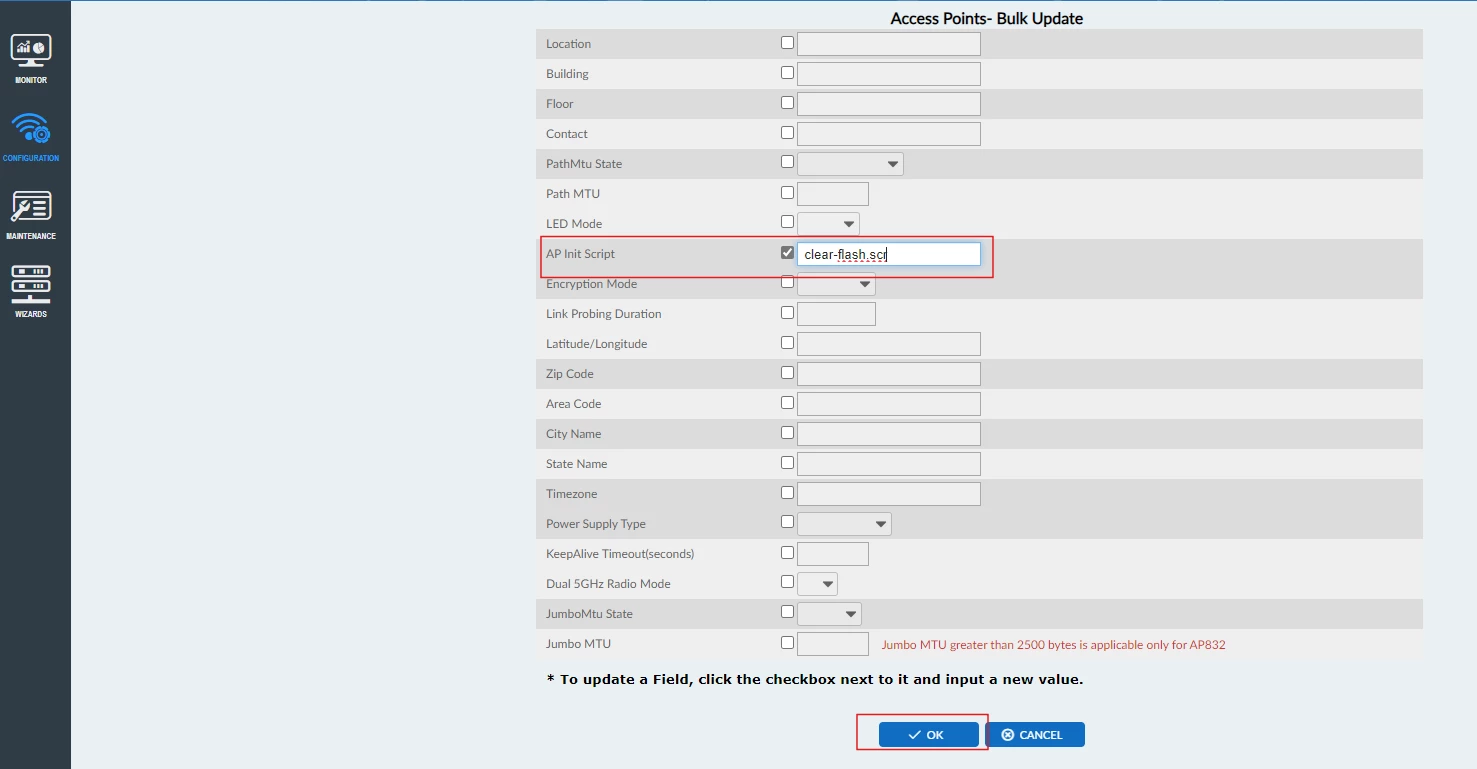Expand the PathMtu State dropdown
Screen dimensions: 1477x769
pos(850,164)
